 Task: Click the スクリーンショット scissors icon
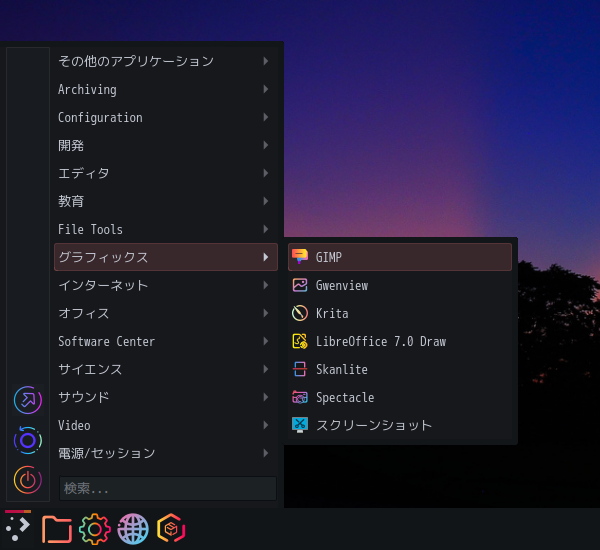[x=300, y=425]
